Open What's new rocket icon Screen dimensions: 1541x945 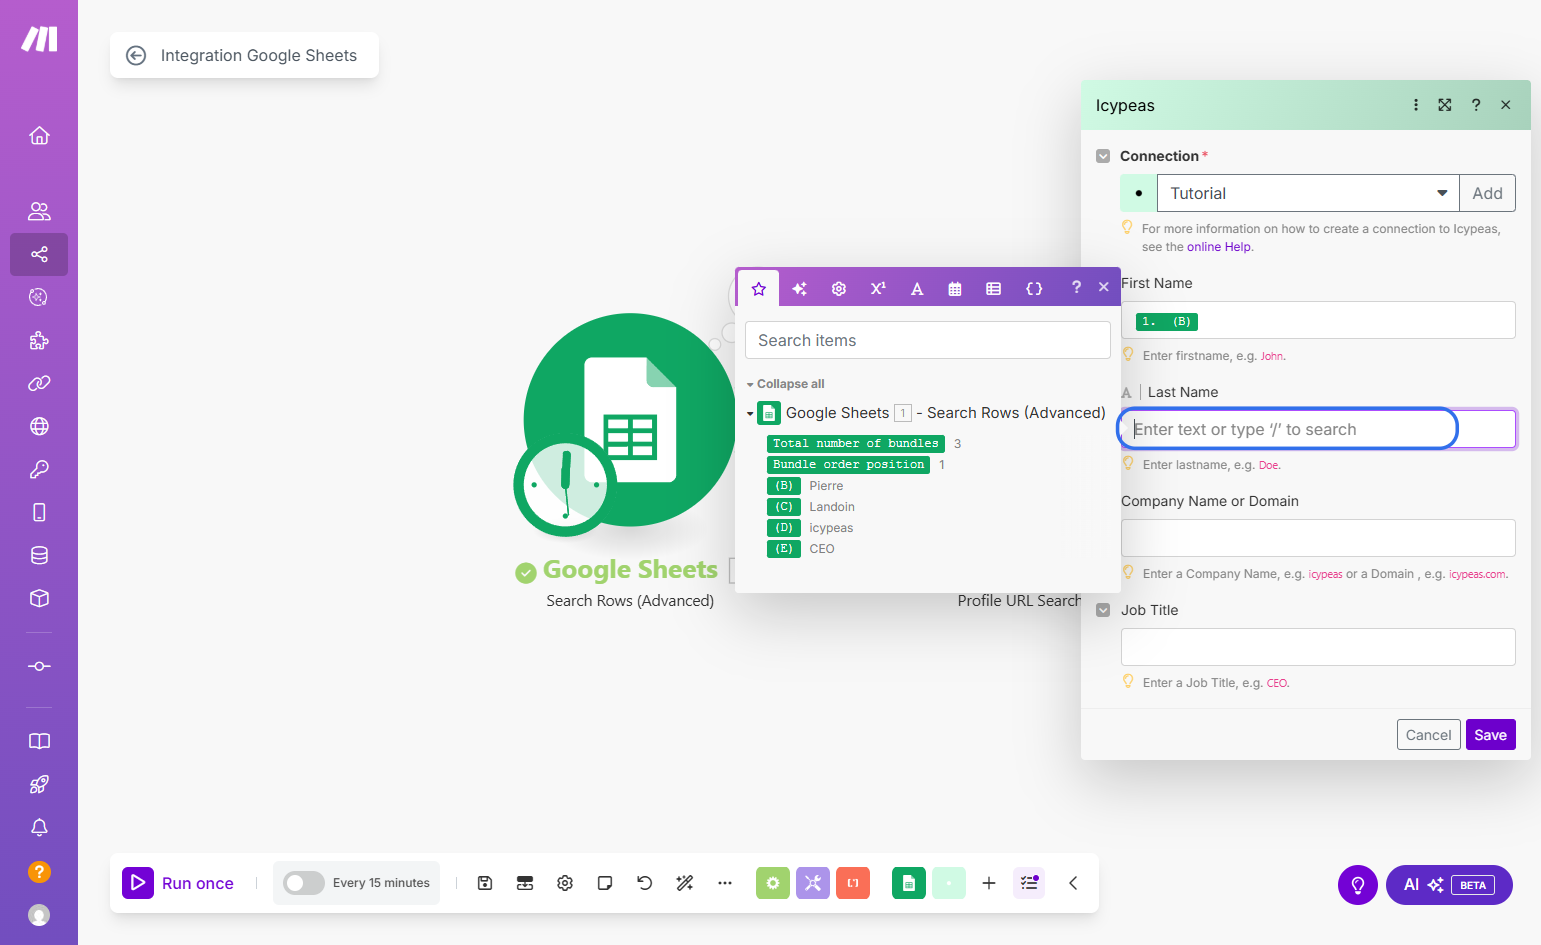pos(39,784)
